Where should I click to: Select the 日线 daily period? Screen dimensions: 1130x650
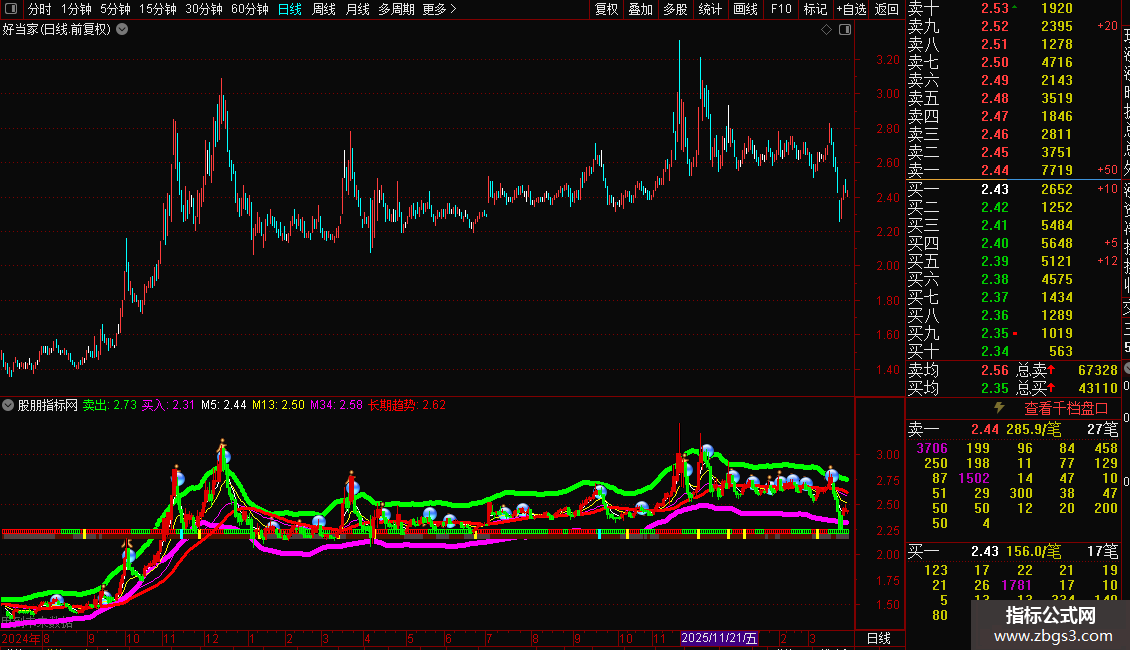coord(290,9)
